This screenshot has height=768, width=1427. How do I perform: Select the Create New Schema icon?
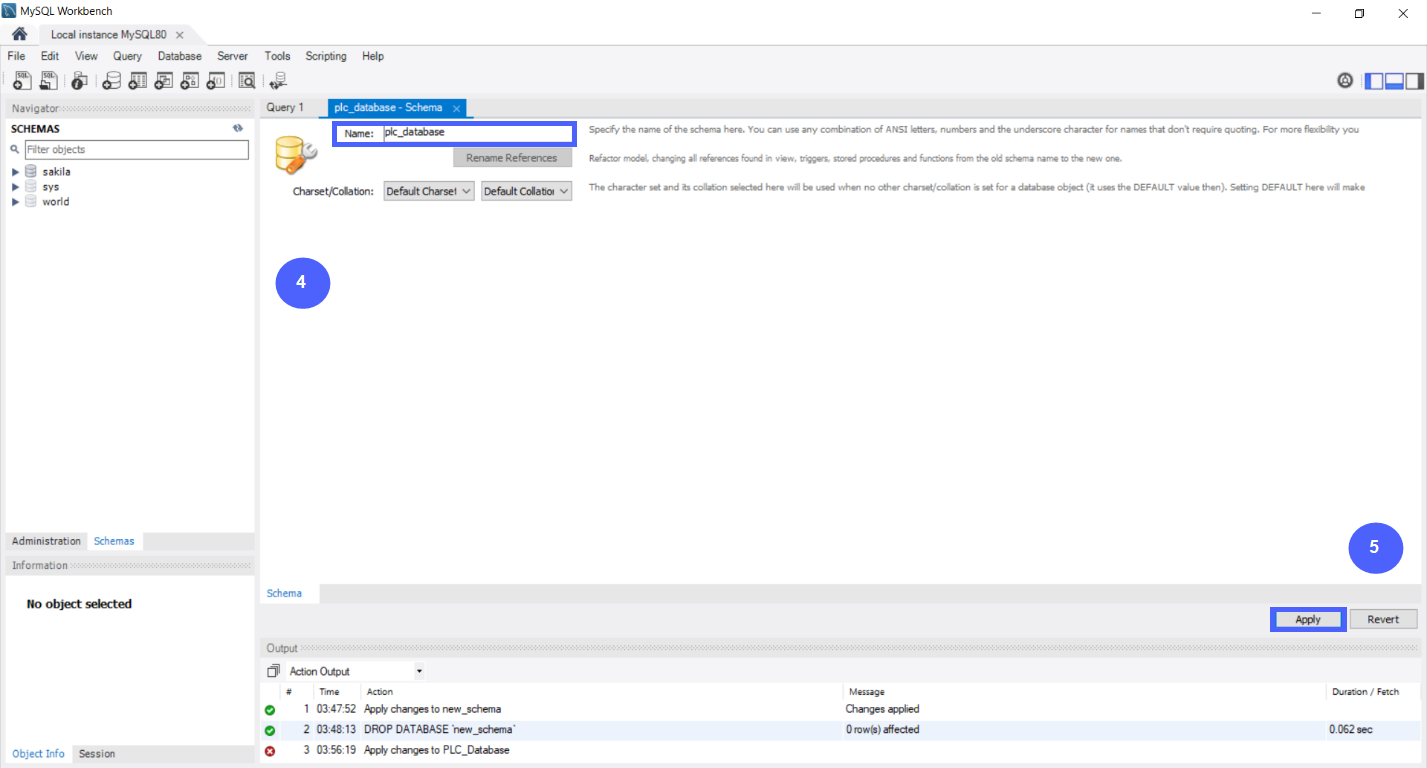[112, 80]
